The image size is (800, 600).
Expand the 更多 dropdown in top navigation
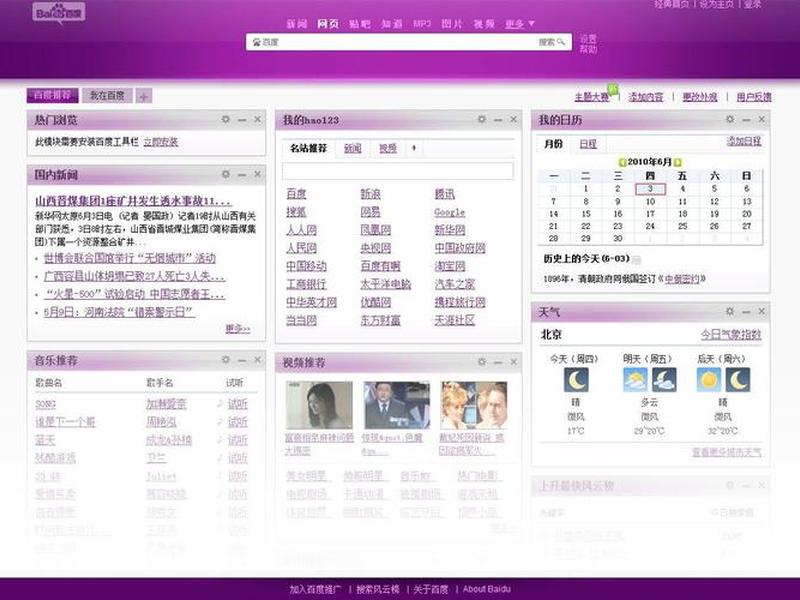(520, 23)
